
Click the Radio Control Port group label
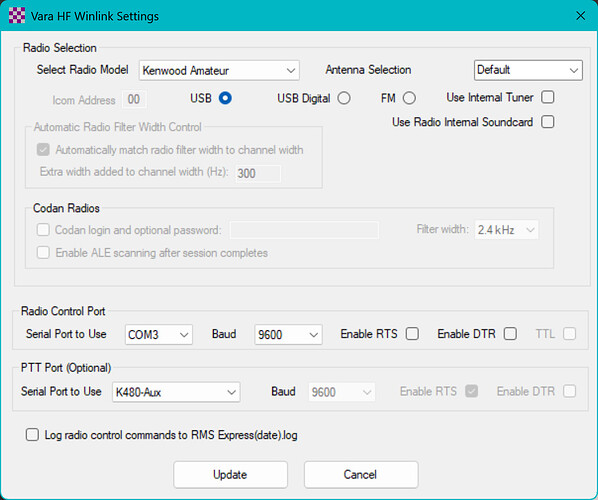point(63,311)
